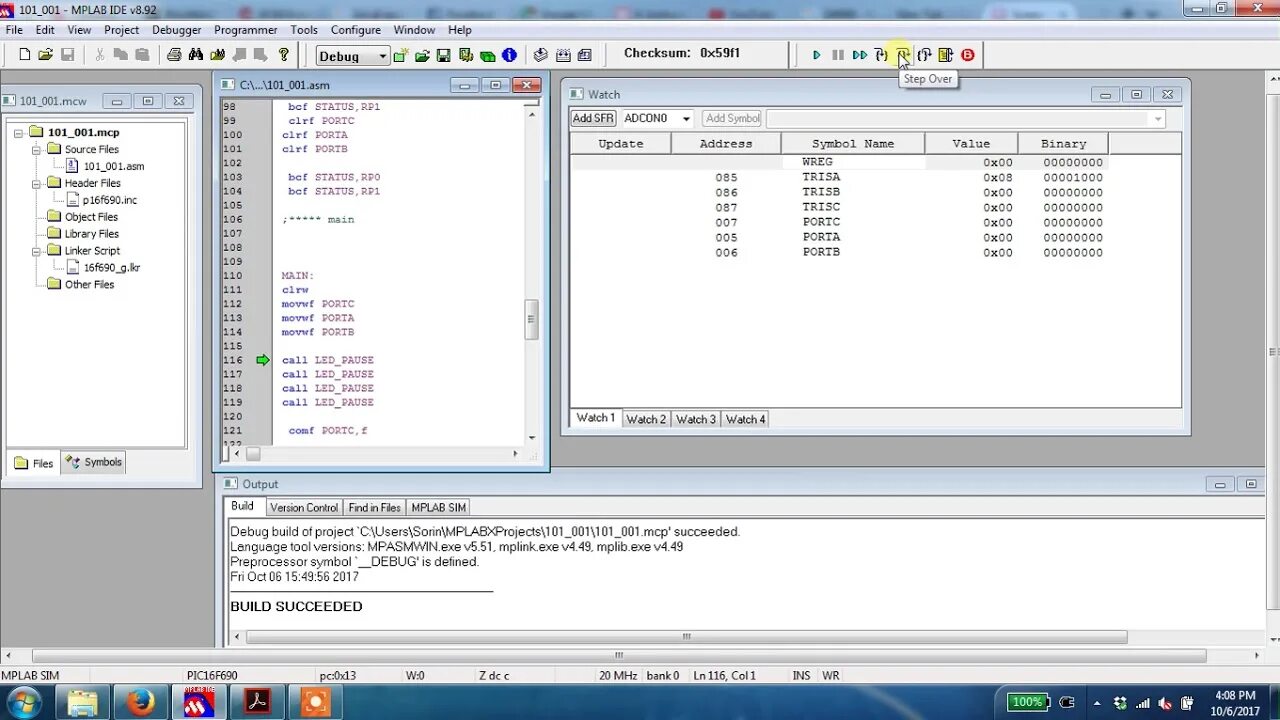Click the Run debugger play icon

click(816, 55)
